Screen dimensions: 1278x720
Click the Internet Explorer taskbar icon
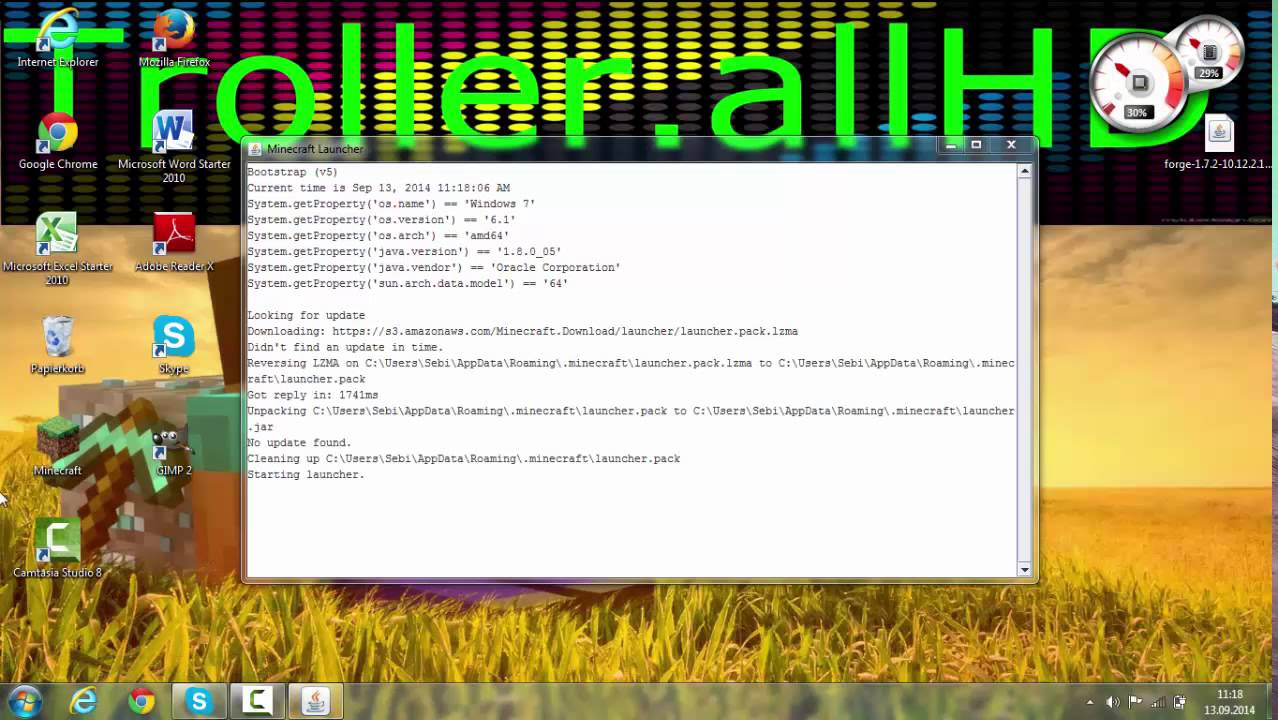click(x=83, y=701)
